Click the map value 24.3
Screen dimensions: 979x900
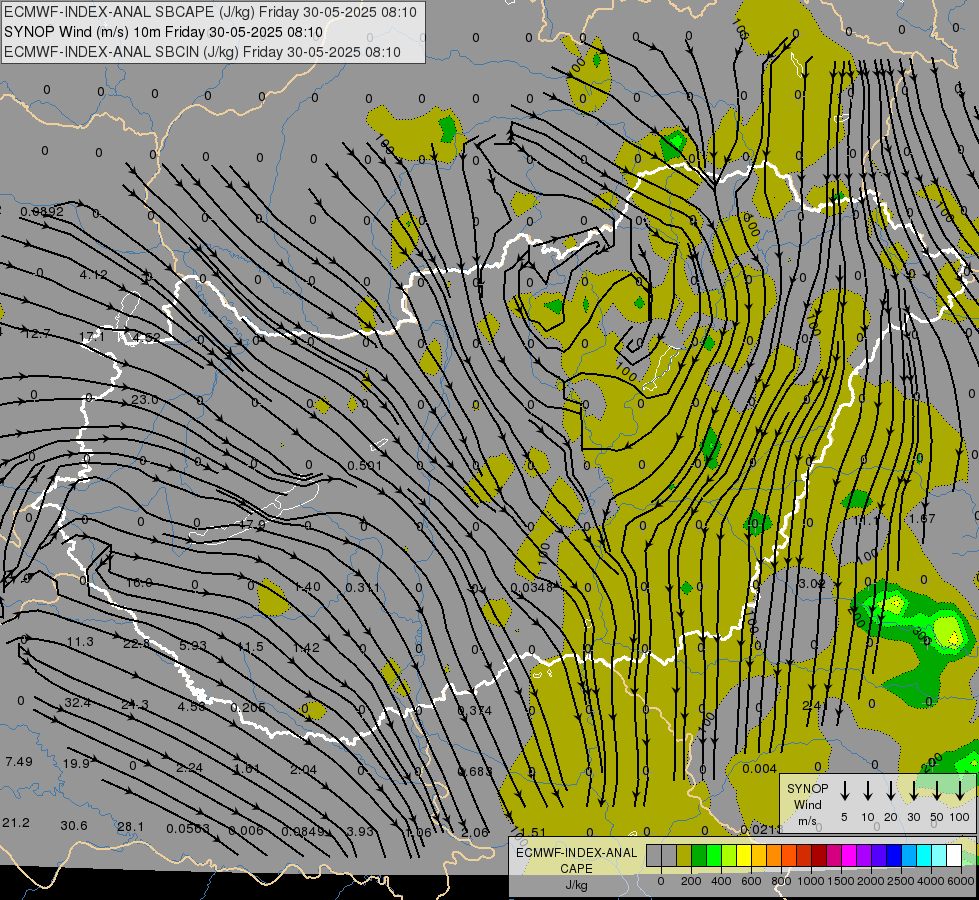135,705
